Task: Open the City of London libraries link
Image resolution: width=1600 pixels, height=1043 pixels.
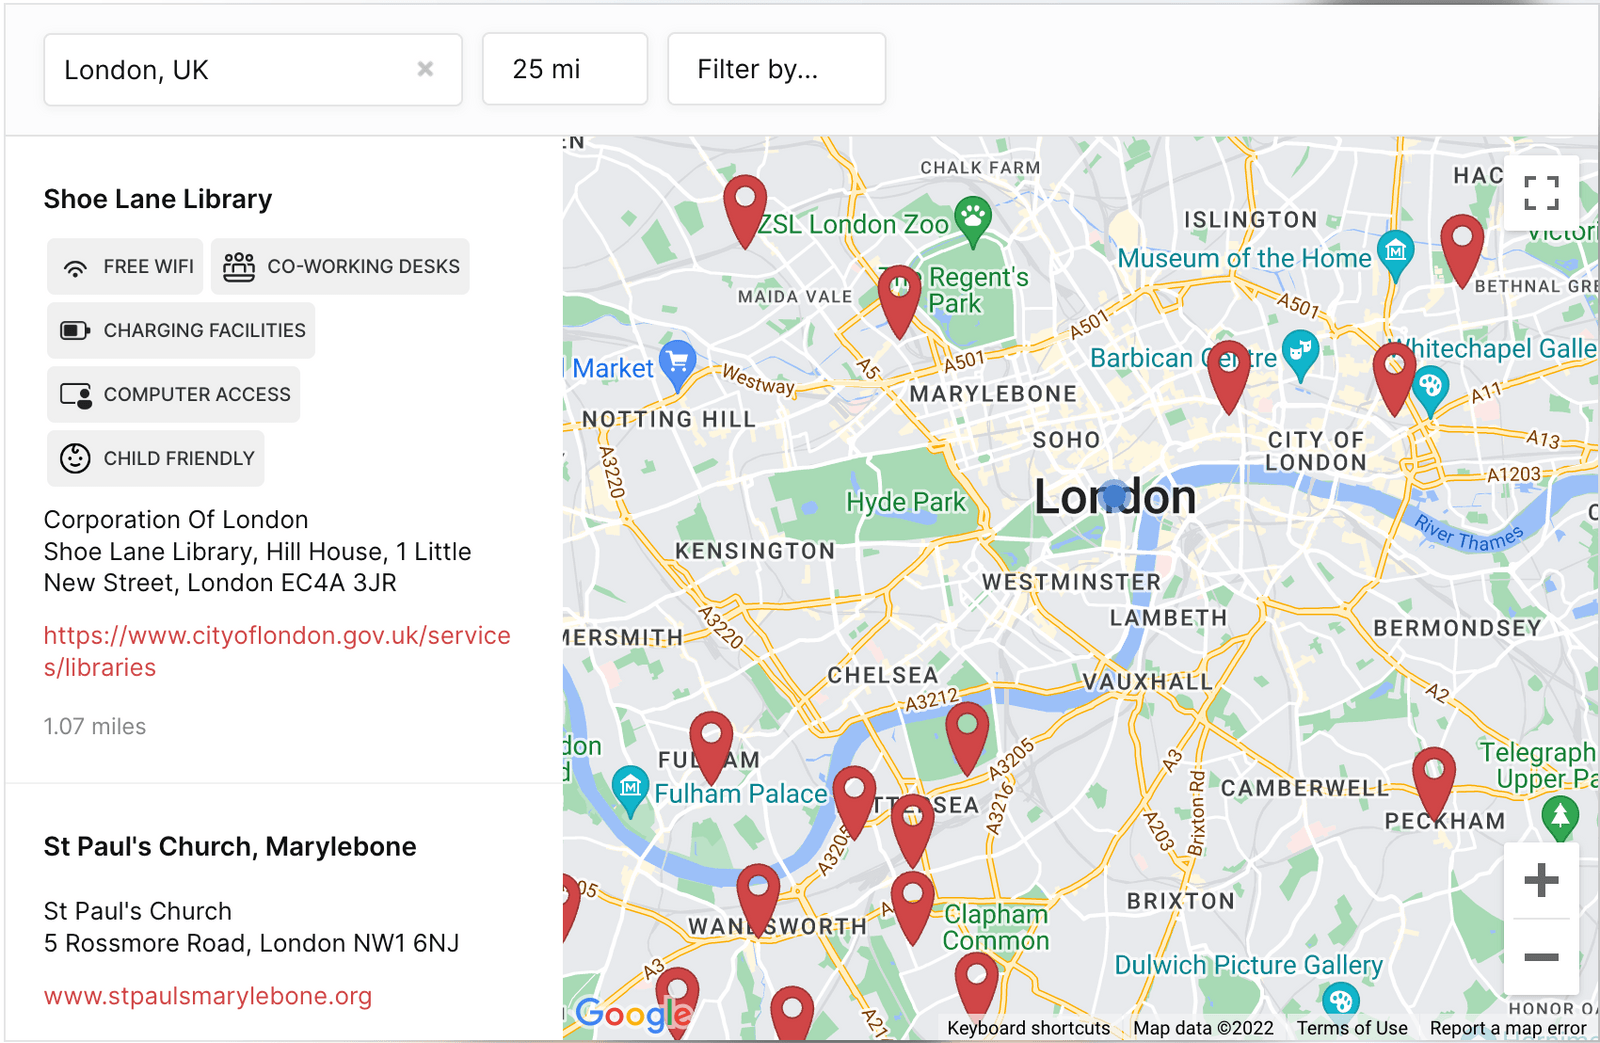Action: 276,651
